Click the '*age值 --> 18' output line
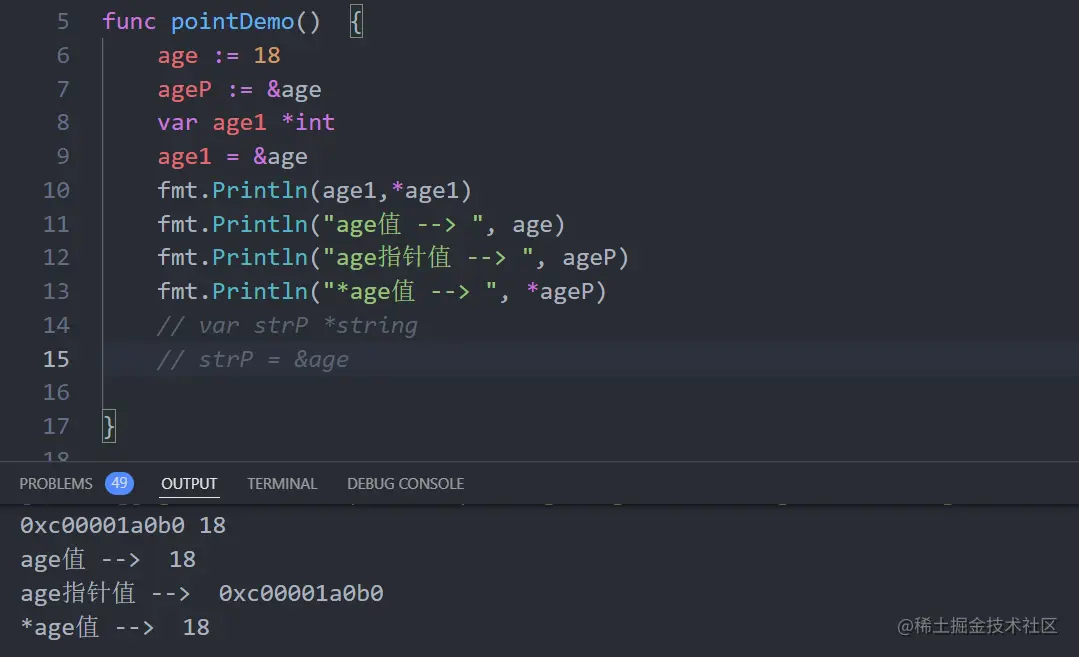The width and height of the screenshot is (1079, 657). point(115,627)
